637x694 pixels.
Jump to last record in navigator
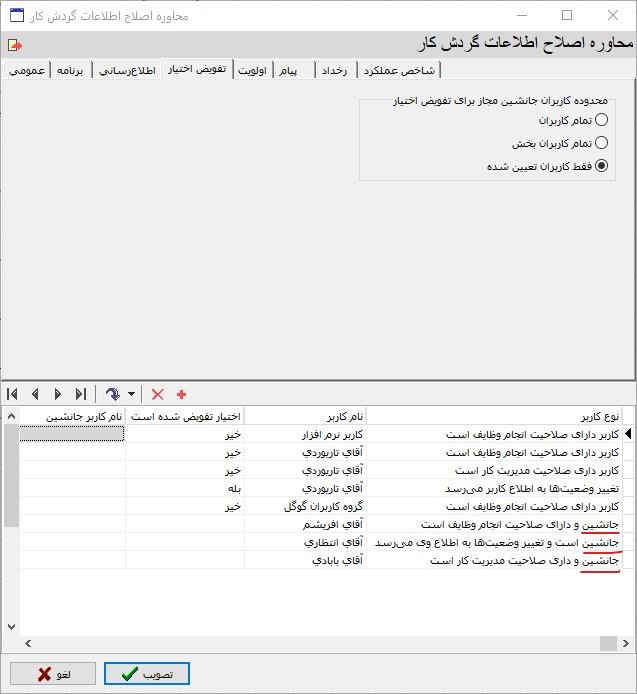point(81,394)
